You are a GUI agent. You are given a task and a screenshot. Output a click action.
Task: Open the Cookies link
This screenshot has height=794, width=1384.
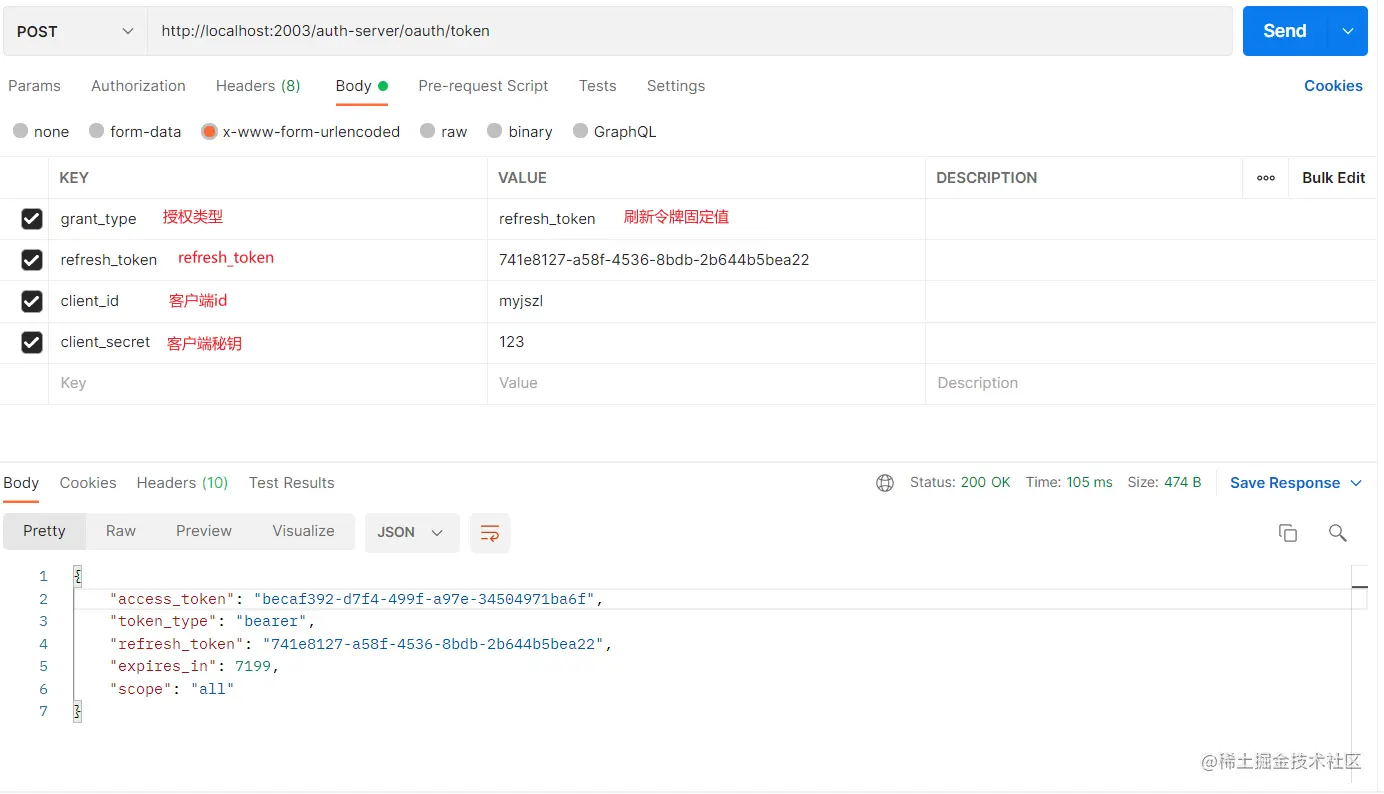pos(1333,86)
